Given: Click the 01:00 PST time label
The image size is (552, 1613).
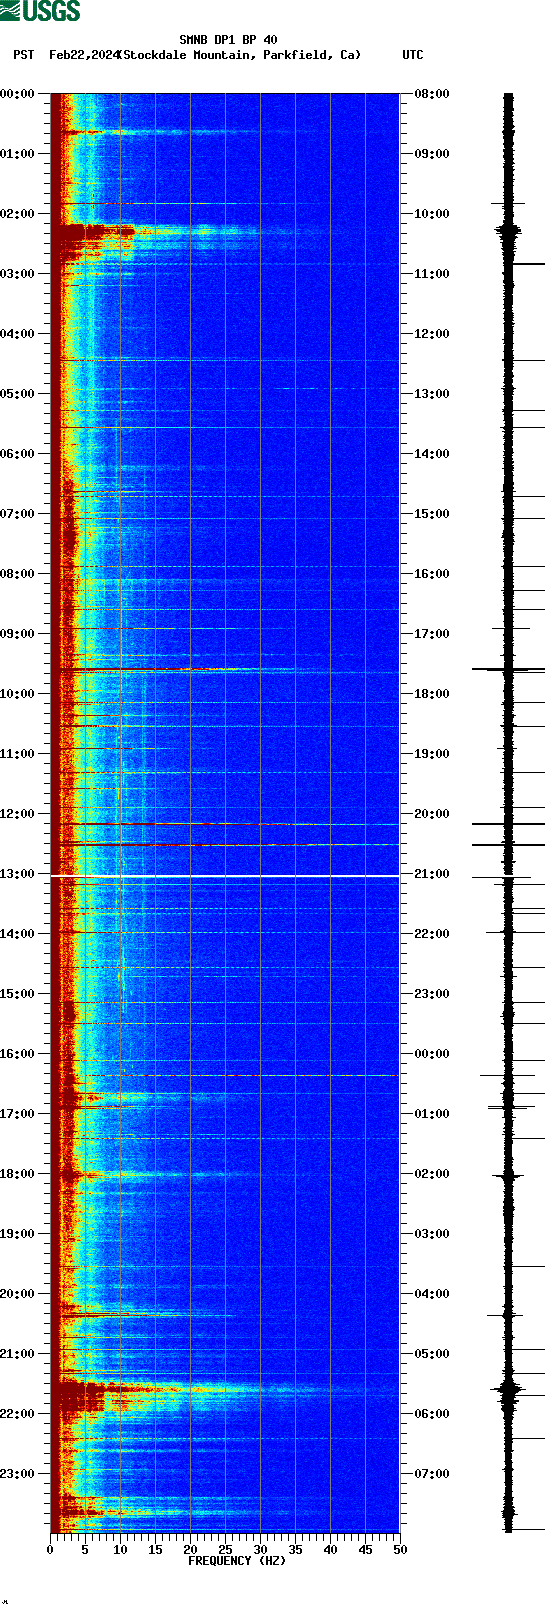Looking at the screenshot, I should click(x=17, y=154).
